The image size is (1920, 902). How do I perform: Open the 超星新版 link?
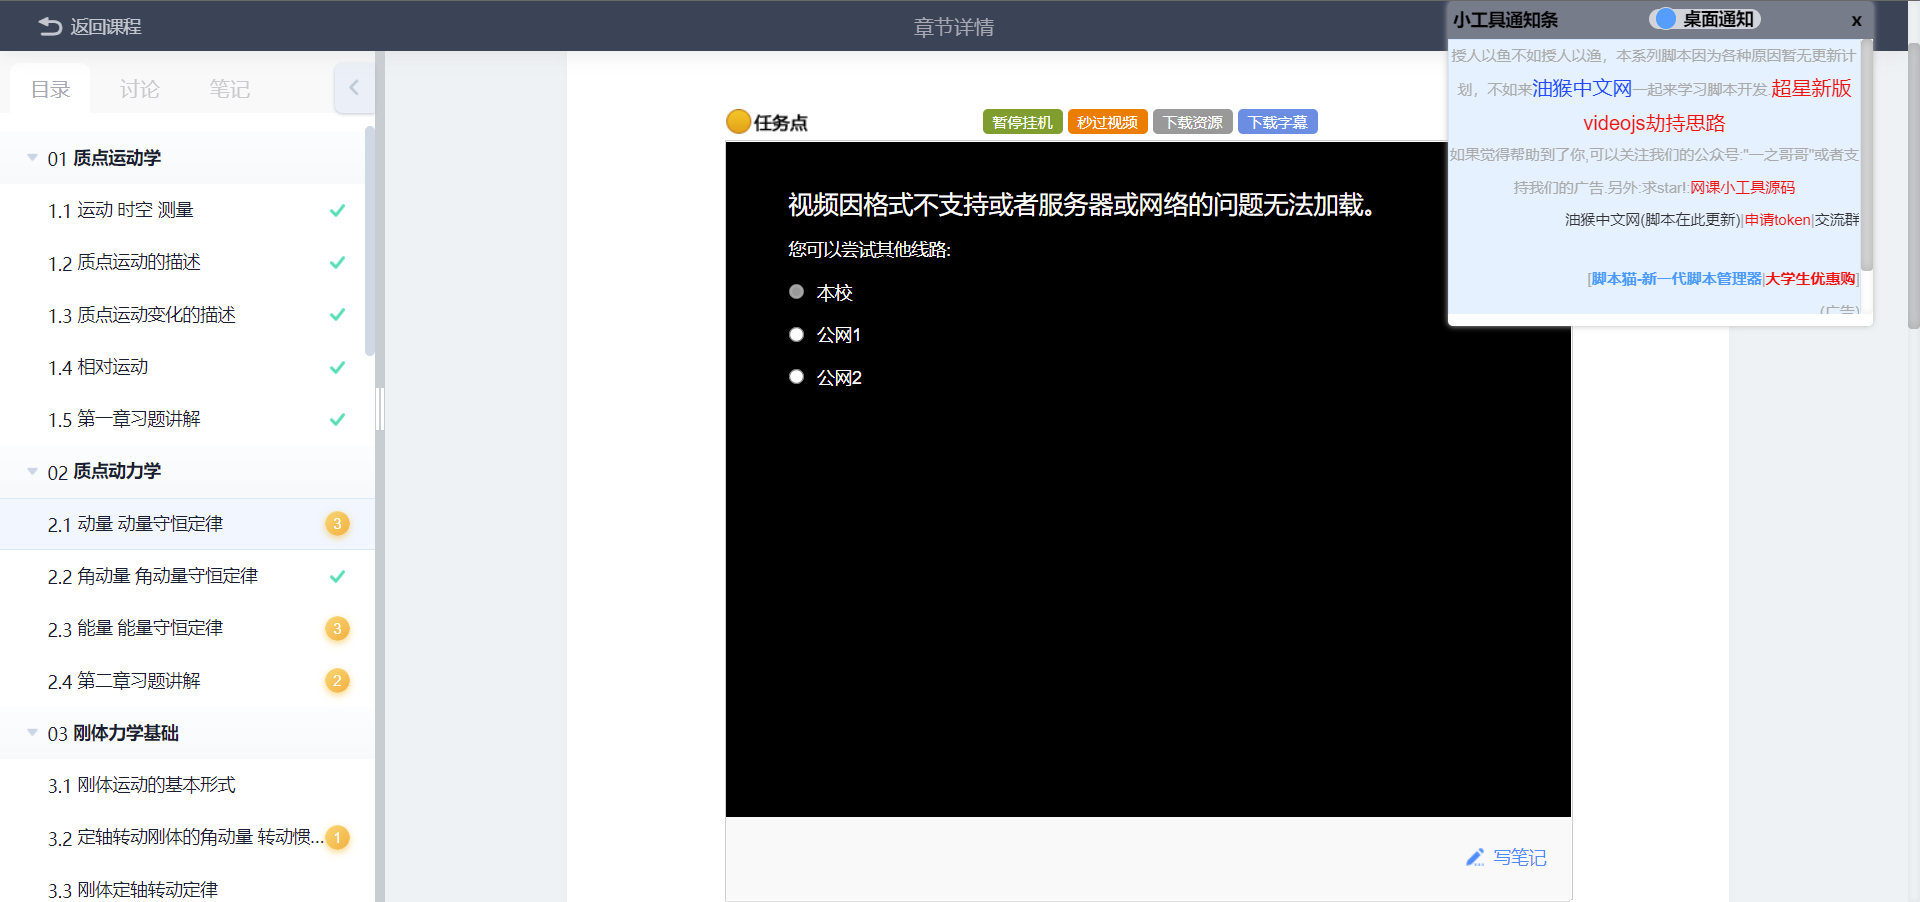coord(1811,88)
